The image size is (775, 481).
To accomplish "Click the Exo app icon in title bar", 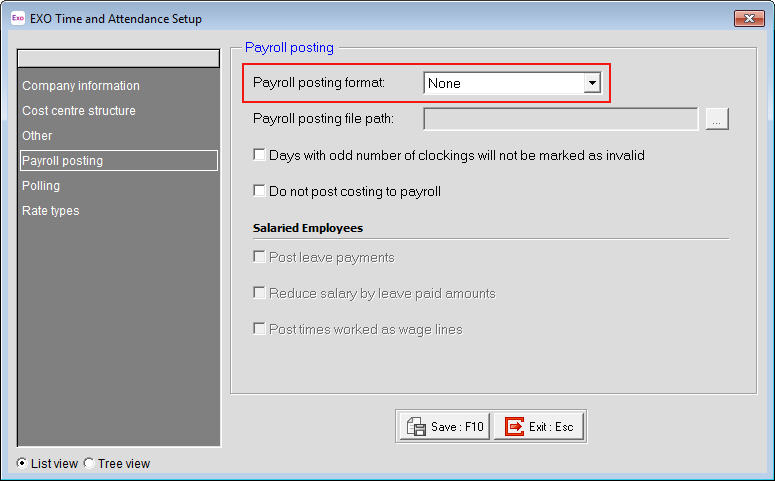I will [18, 18].
